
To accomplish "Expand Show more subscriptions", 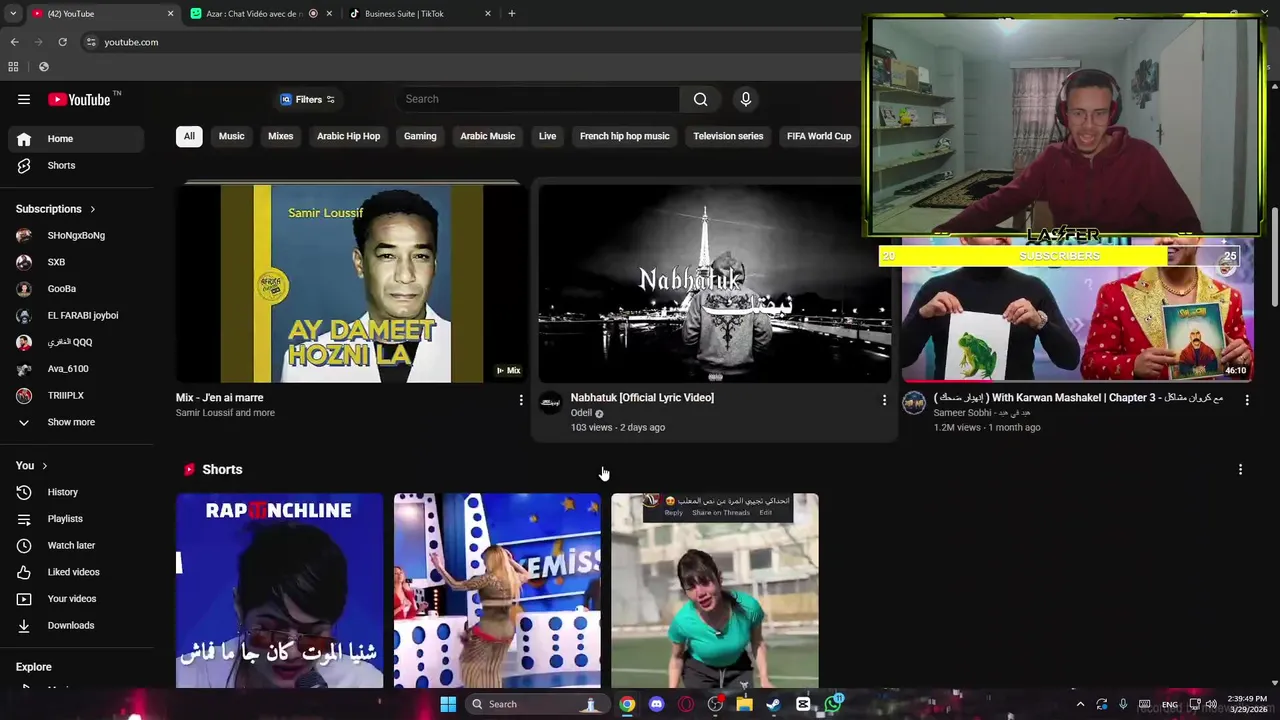I will click(76, 422).
